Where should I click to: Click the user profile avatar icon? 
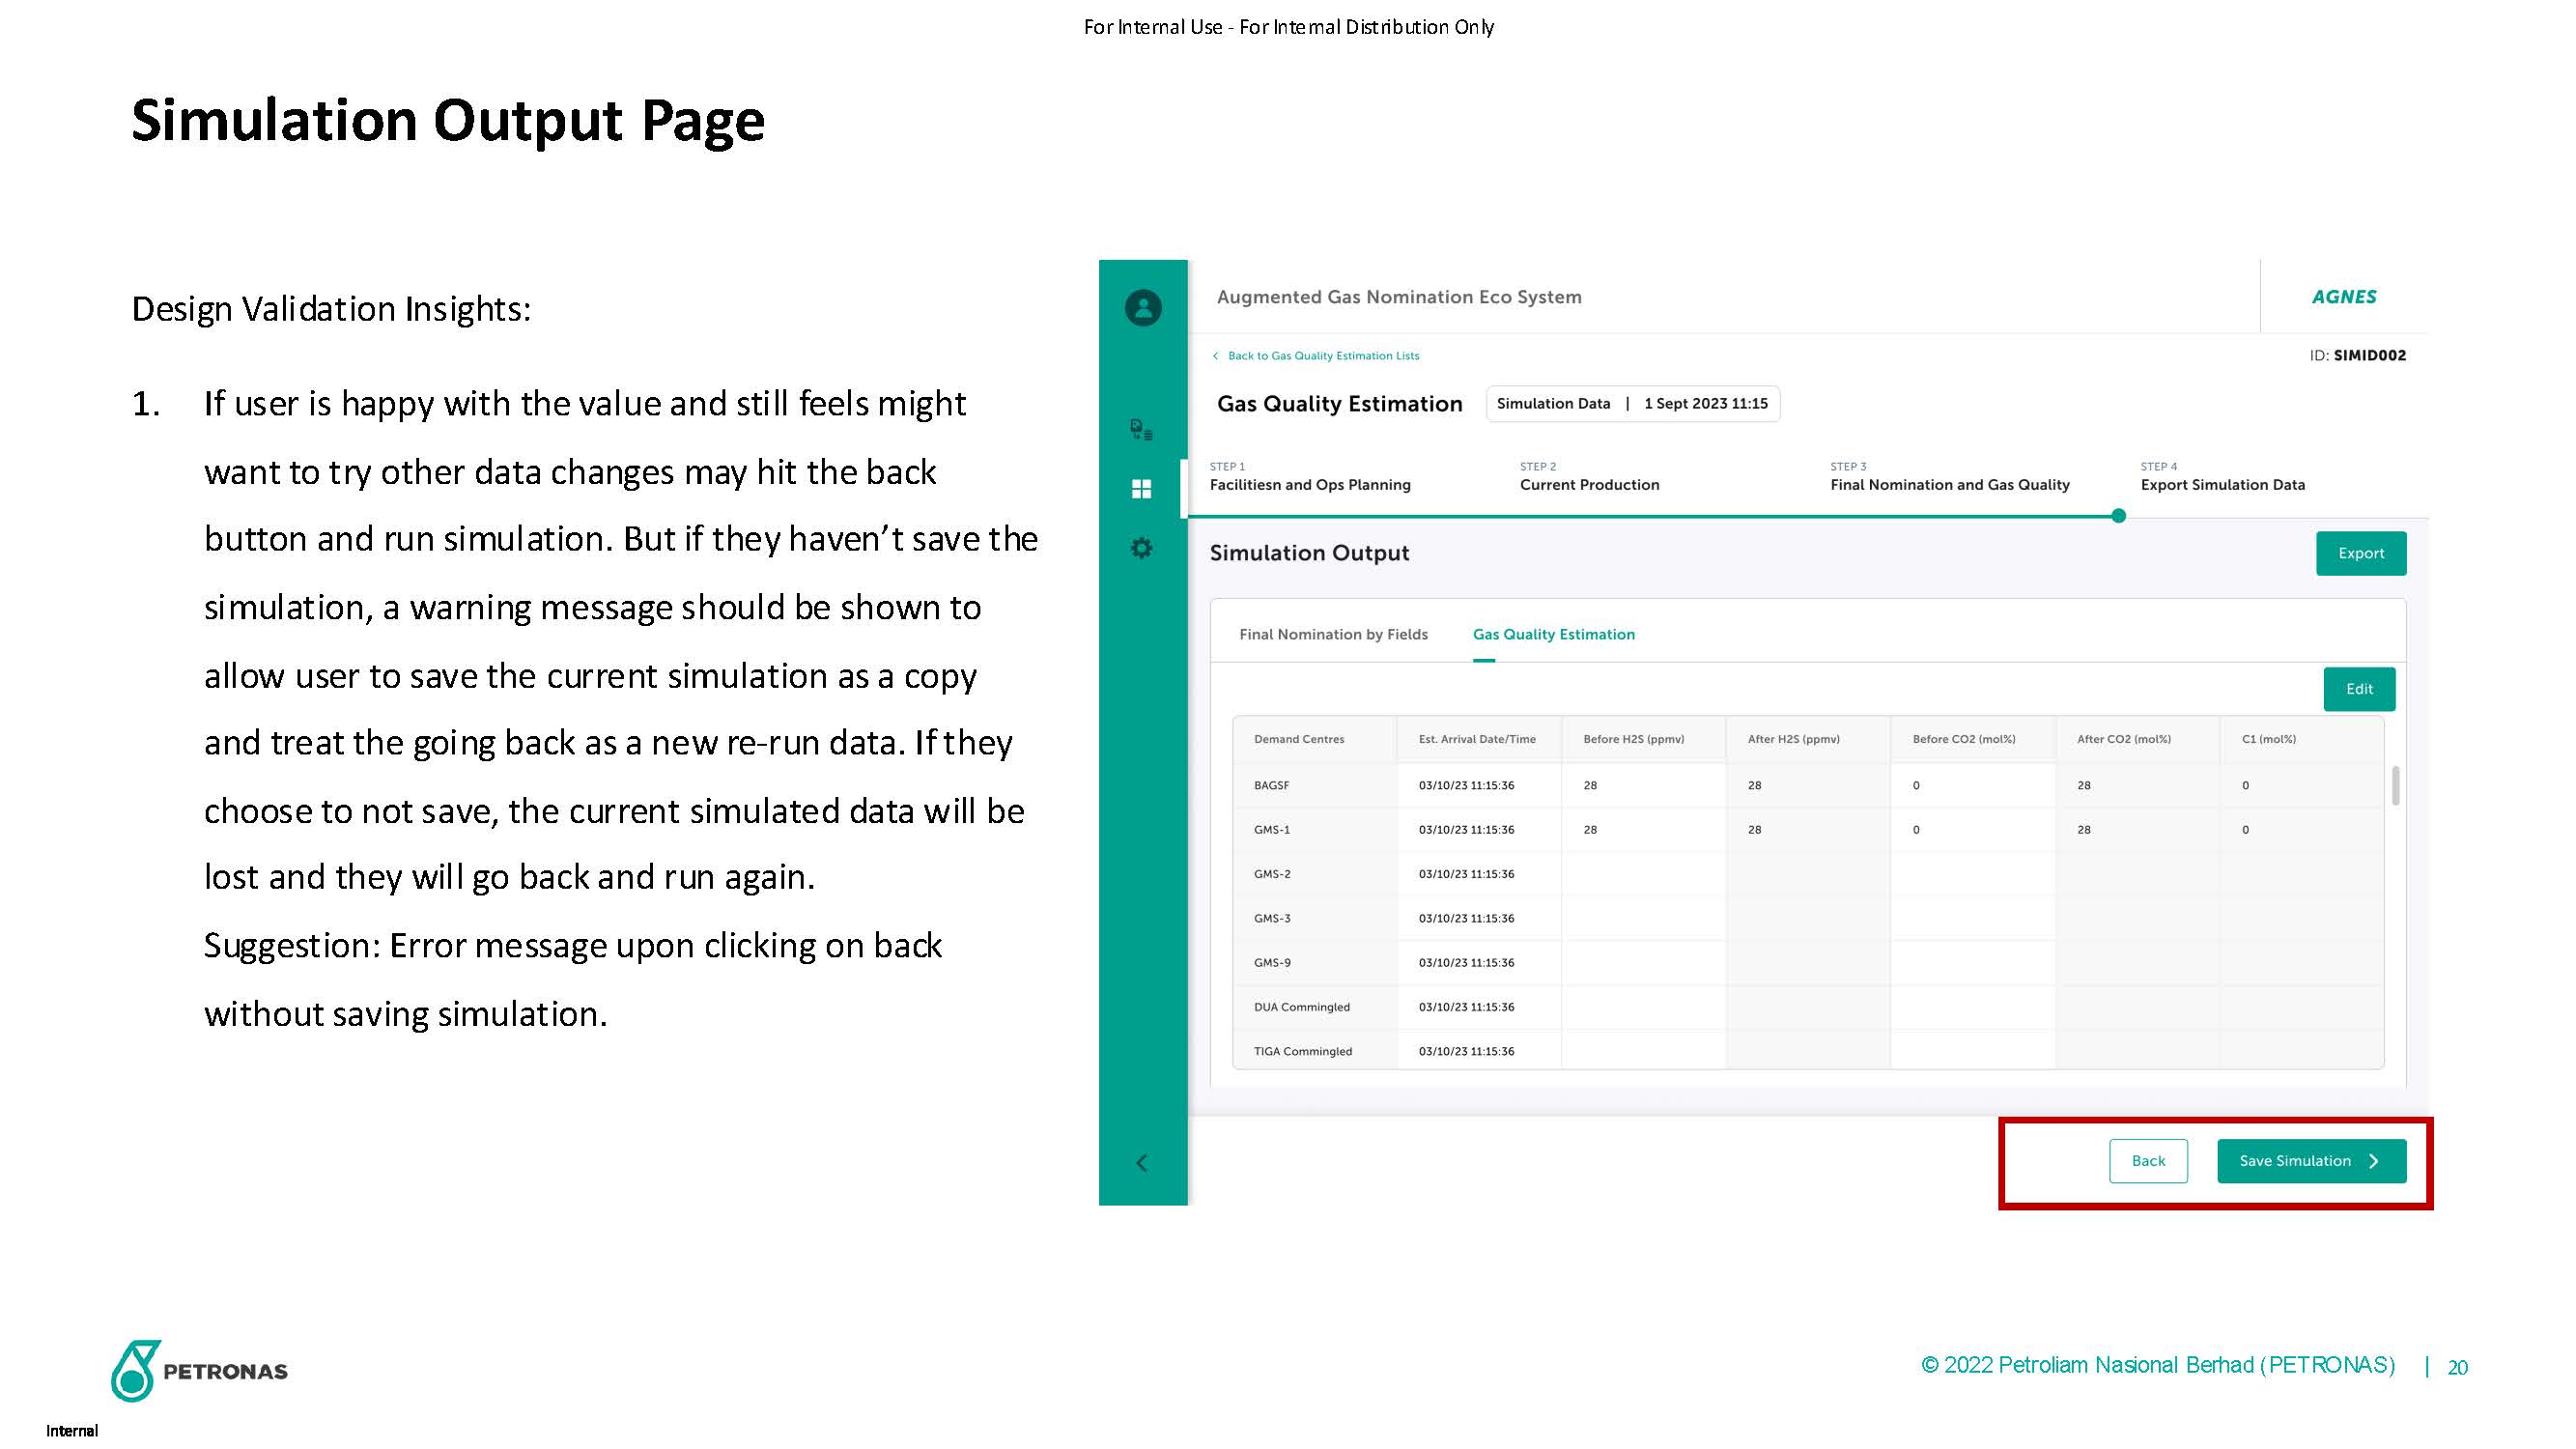(1142, 308)
